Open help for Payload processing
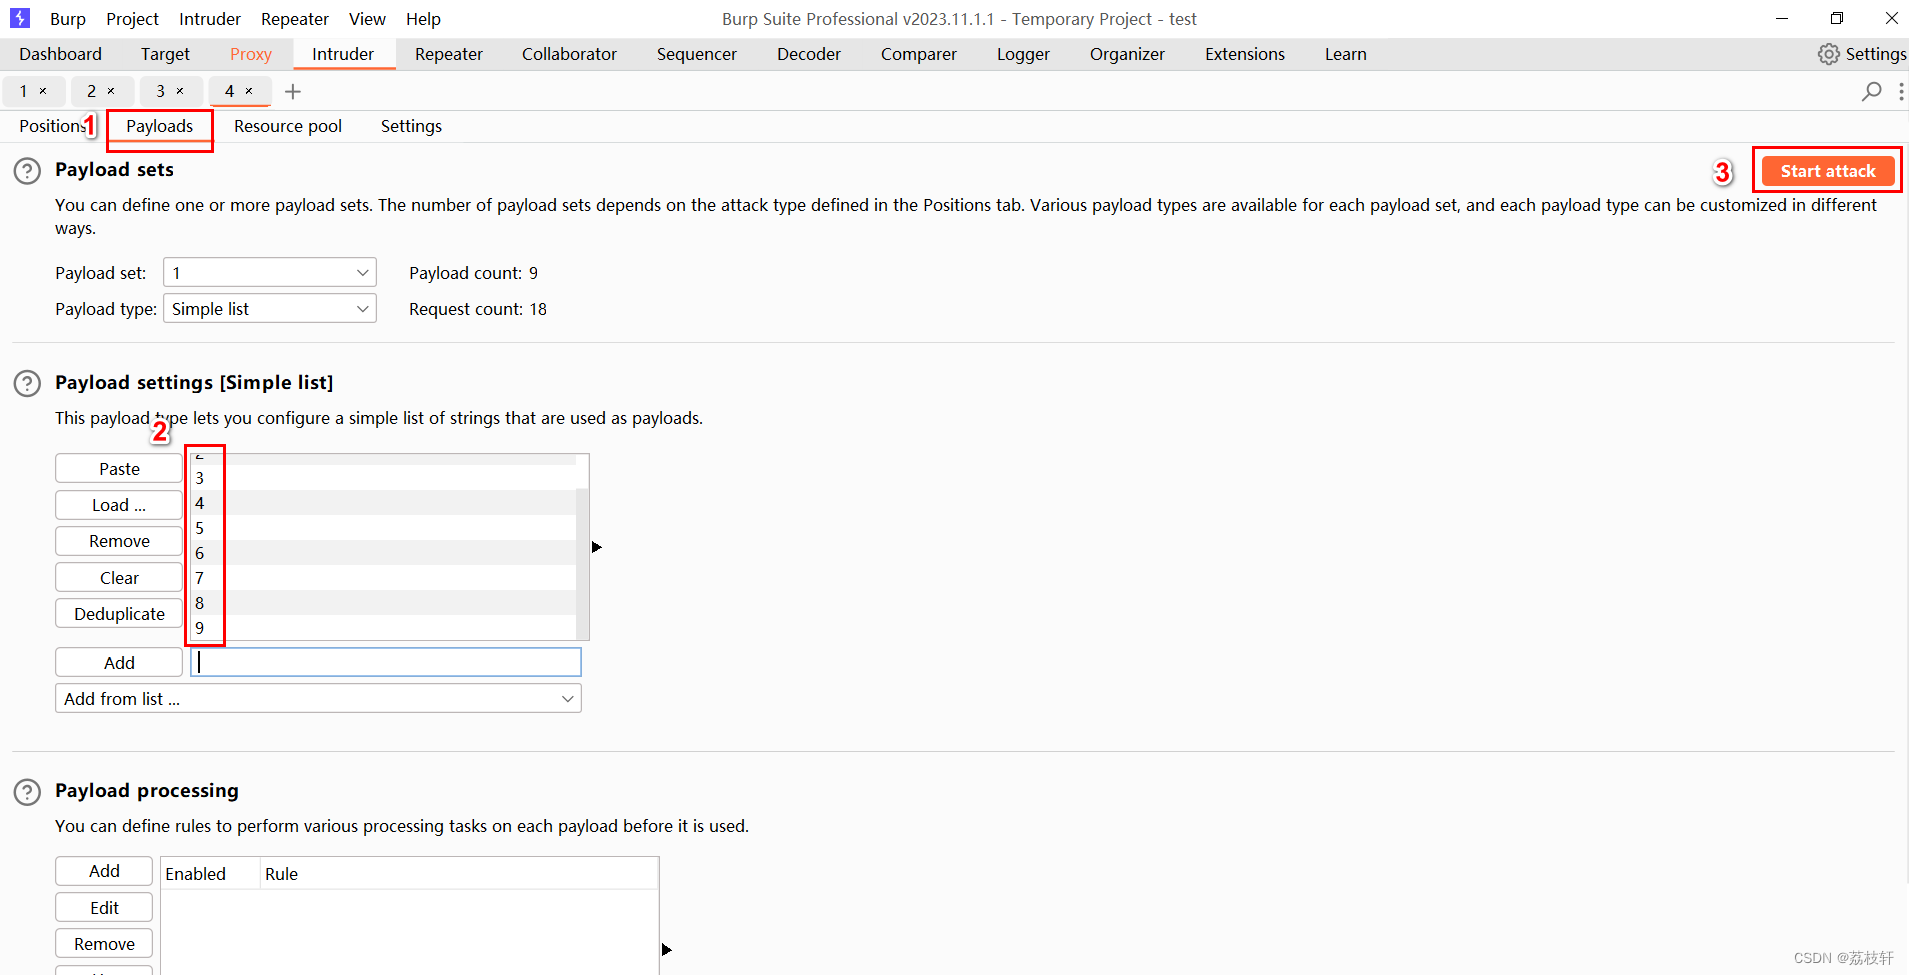This screenshot has width=1909, height=975. [27, 792]
